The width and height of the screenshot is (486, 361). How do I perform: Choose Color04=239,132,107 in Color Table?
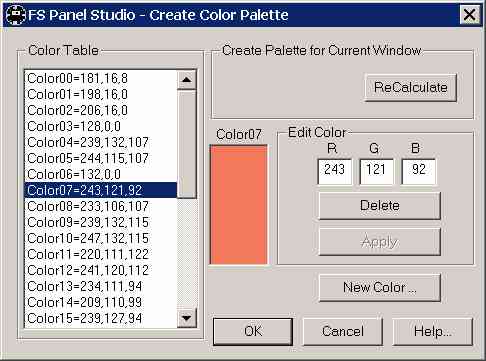coord(101,142)
